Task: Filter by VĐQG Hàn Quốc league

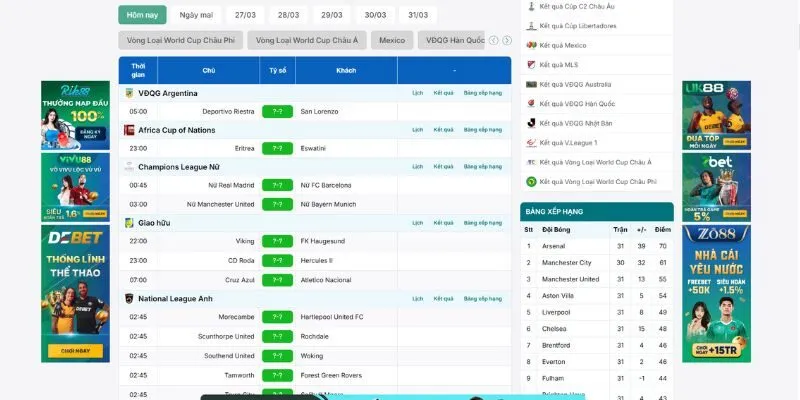Action: click(x=452, y=40)
